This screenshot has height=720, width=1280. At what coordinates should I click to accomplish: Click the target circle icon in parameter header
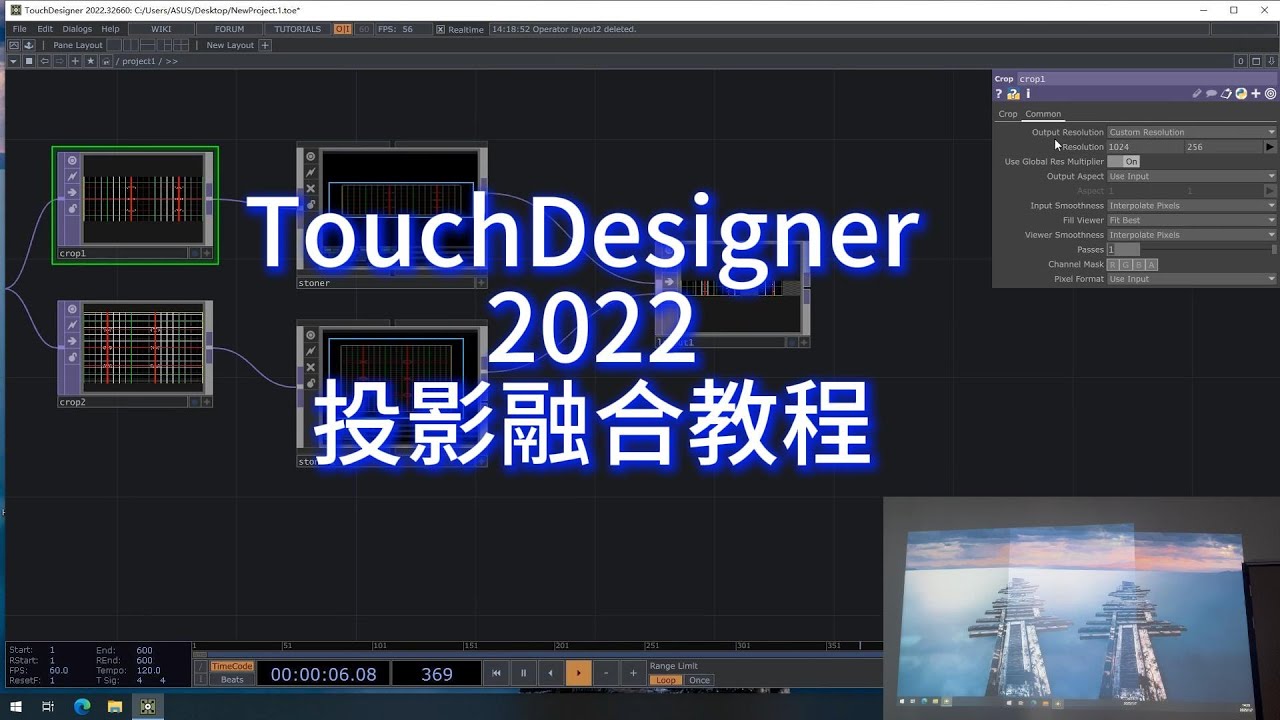1271,94
